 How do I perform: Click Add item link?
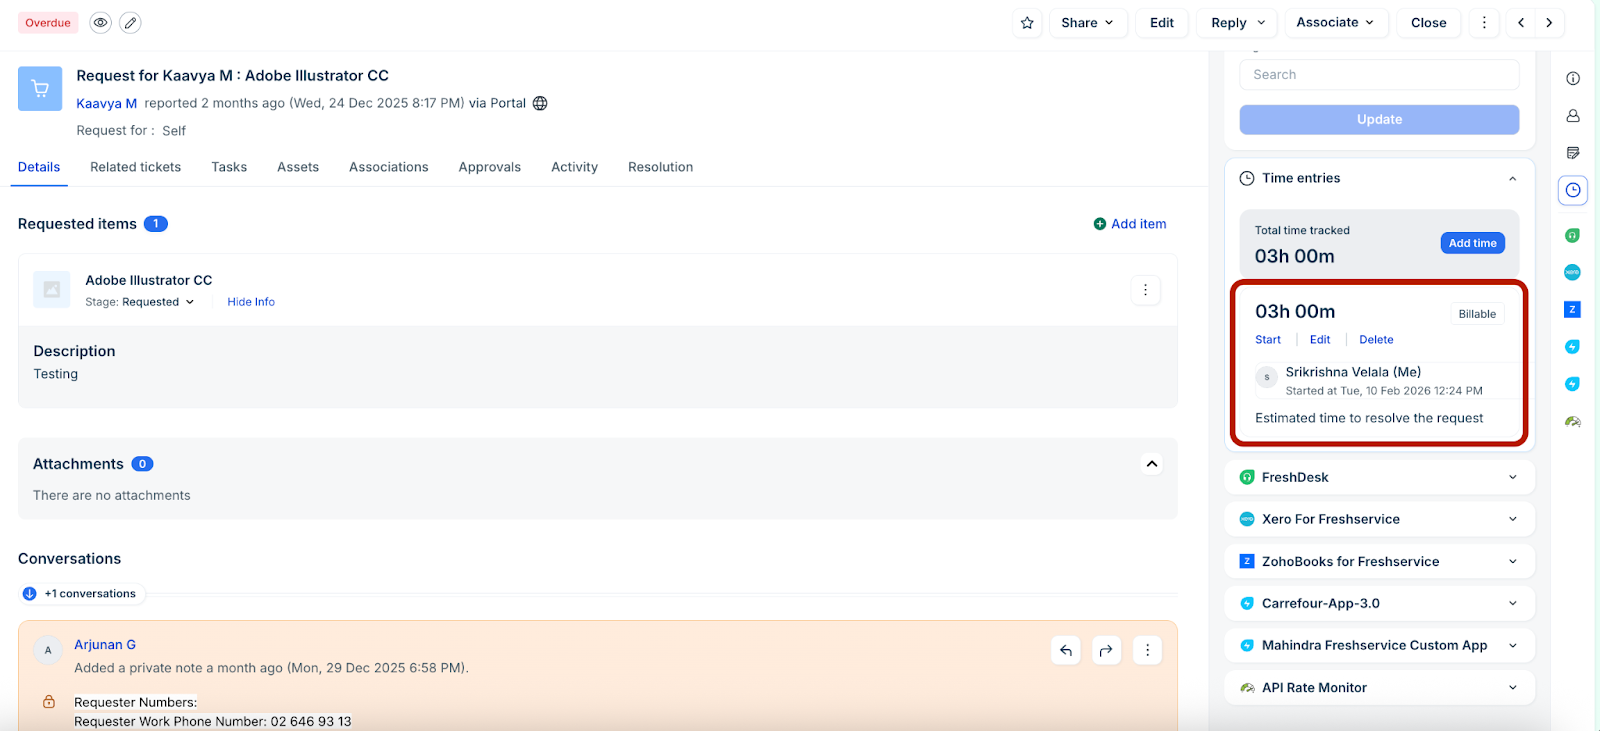[x=1130, y=224]
